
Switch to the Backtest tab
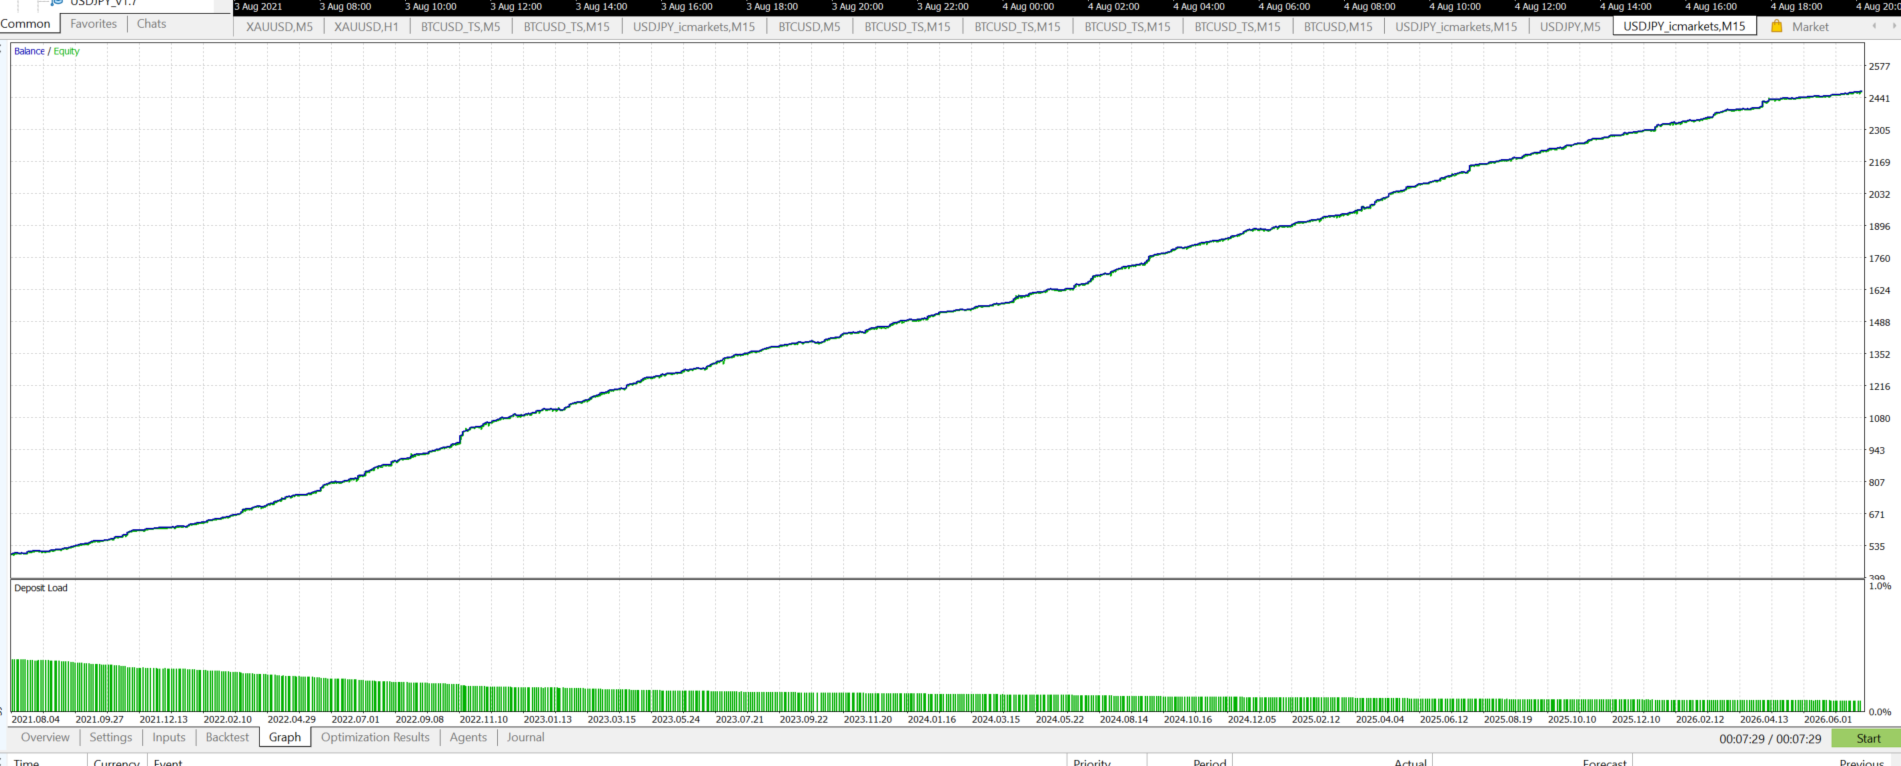[x=227, y=738]
